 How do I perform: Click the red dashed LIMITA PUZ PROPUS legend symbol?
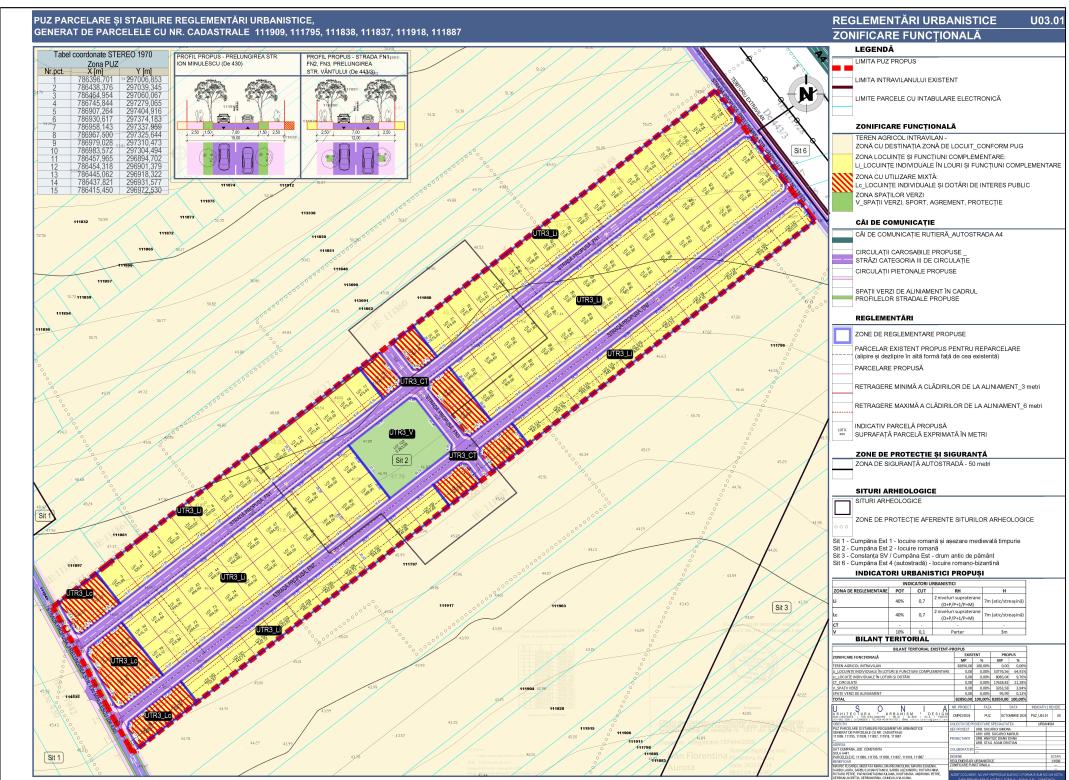(x=842, y=68)
